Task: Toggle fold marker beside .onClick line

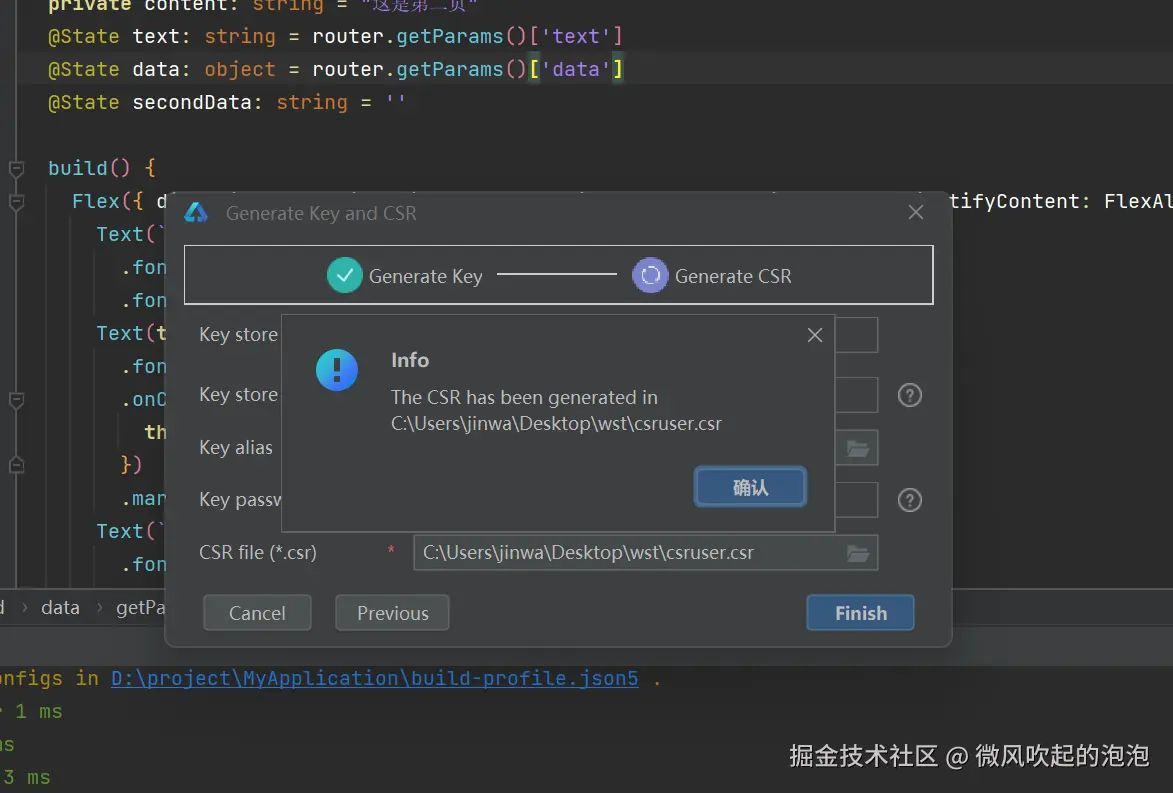Action: (16, 399)
